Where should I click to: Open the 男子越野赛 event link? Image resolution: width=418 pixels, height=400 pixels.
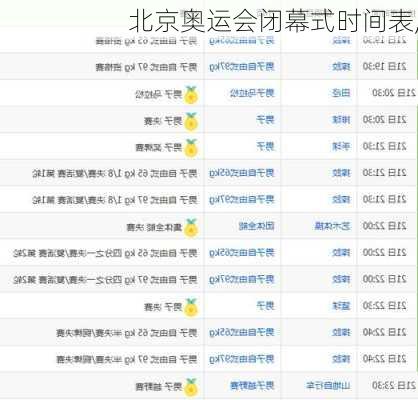coord(252,386)
